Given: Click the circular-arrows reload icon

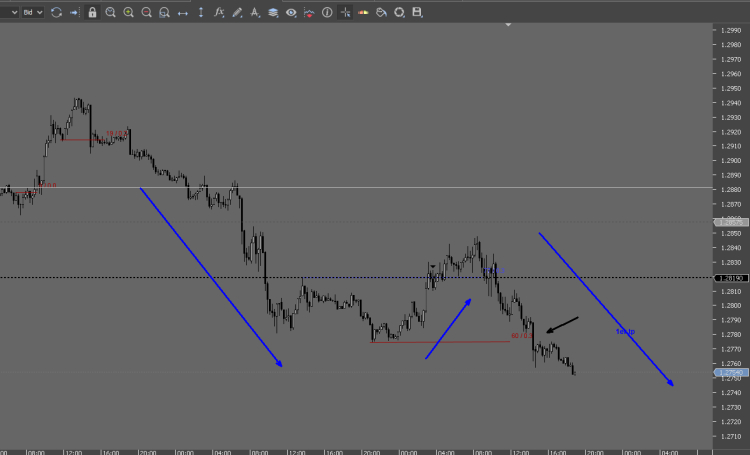Looking at the screenshot, I should pos(56,12).
